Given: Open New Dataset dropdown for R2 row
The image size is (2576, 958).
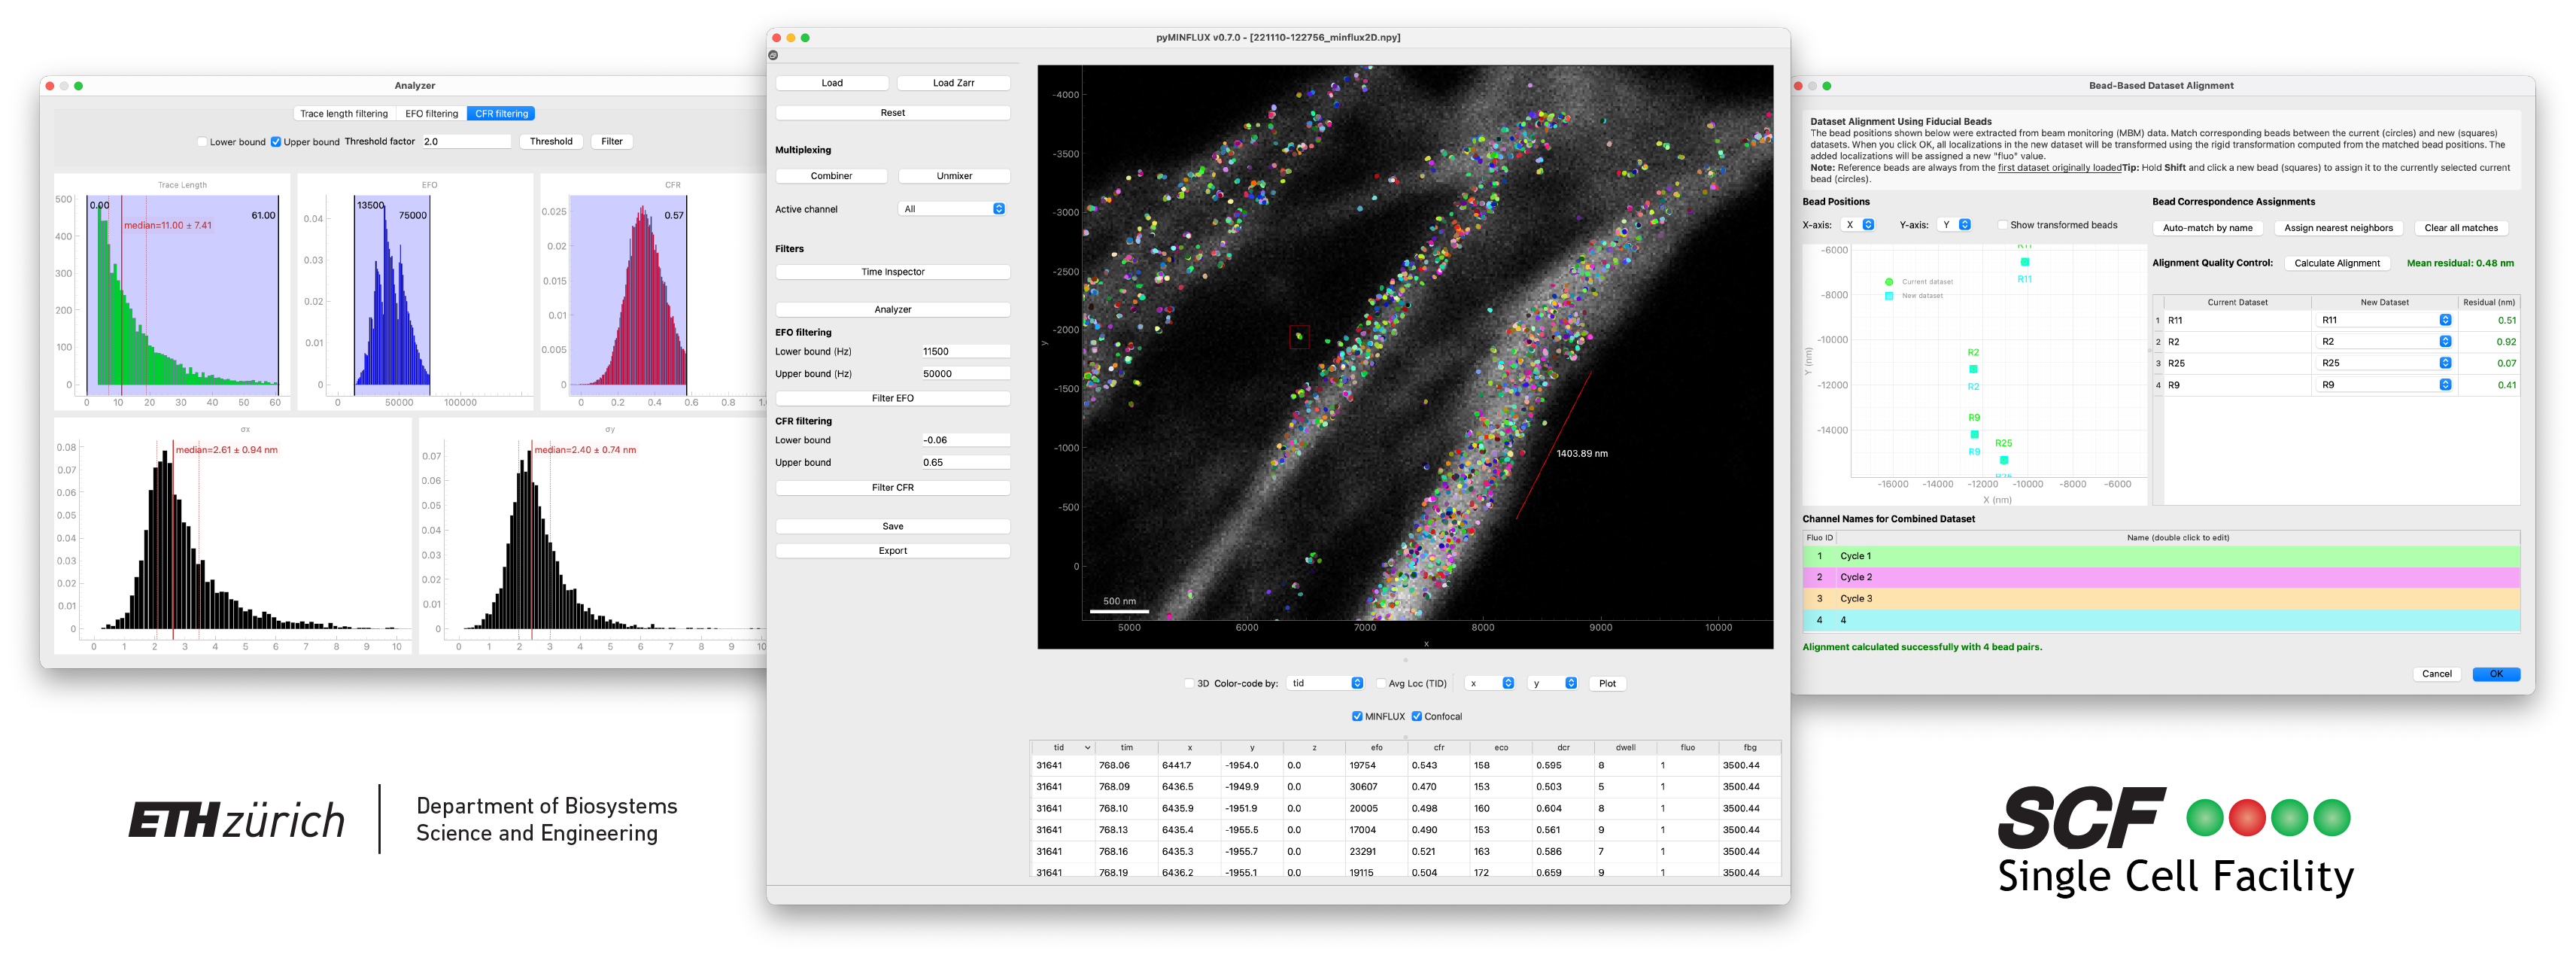Looking at the screenshot, I should point(2386,342).
